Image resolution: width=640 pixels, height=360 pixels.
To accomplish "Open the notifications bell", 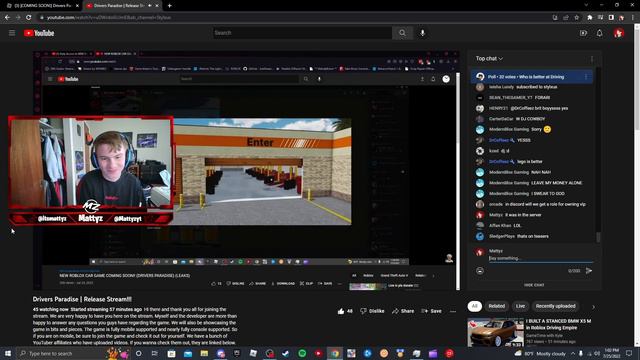I will point(599,33).
